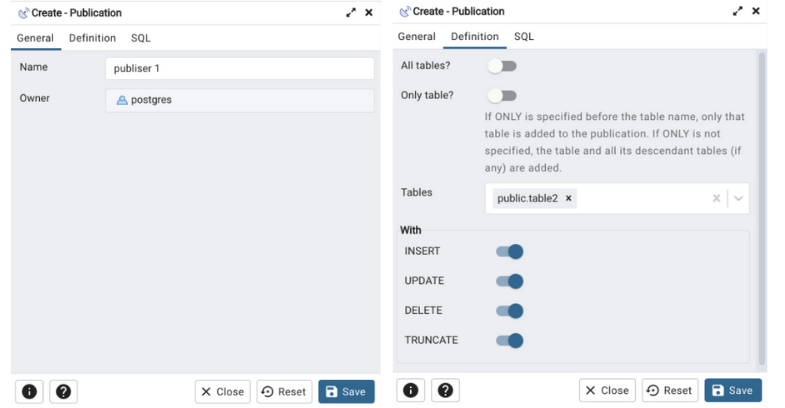Turn on the Only table? switch
This screenshot has width=785, height=408.
coord(502,96)
